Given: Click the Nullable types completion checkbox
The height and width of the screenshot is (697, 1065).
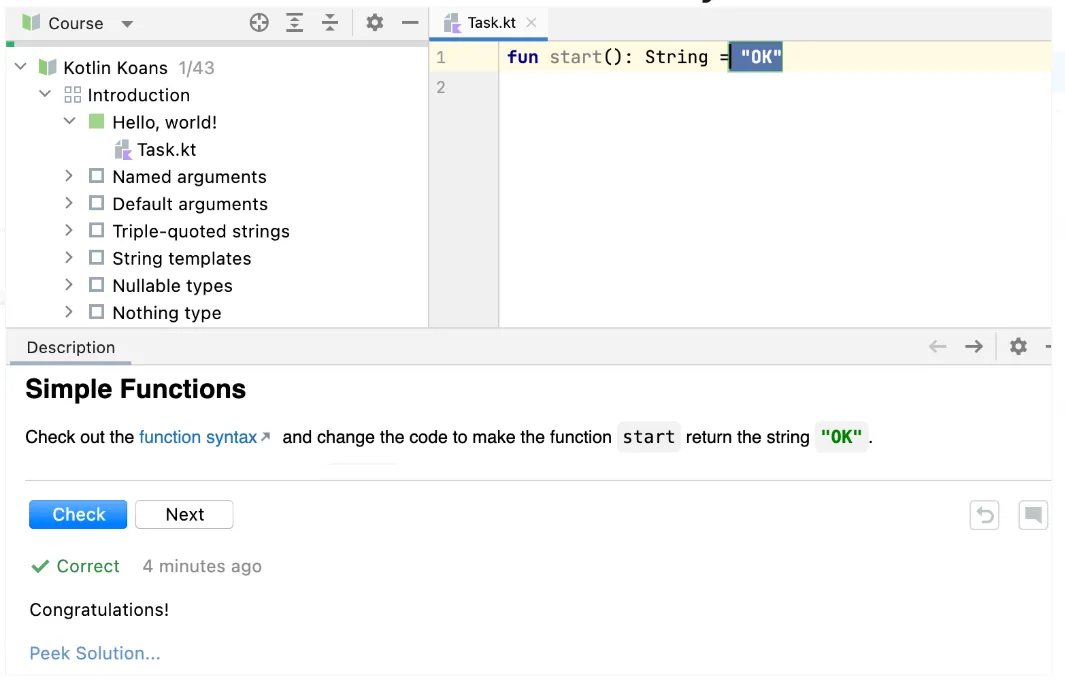Looking at the screenshot, I should 96,285.
